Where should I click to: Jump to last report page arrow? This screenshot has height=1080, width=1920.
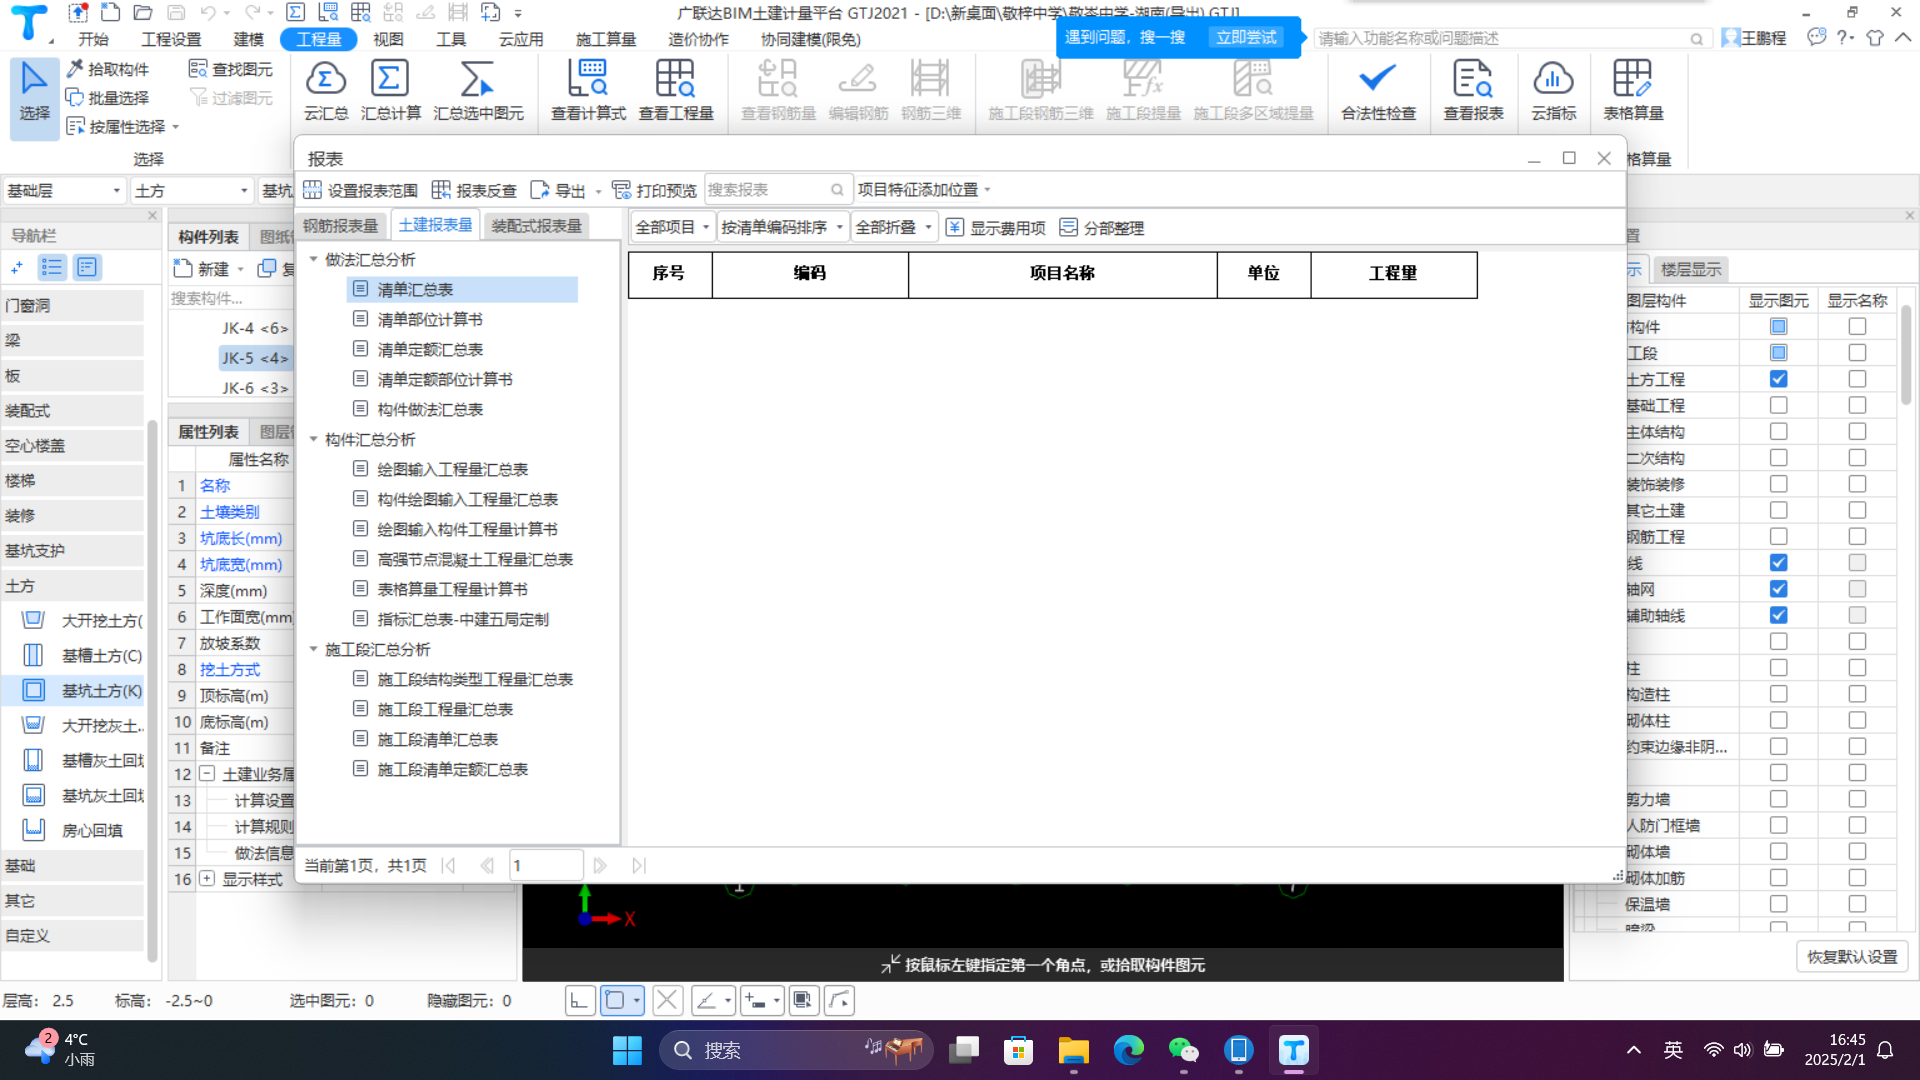click(639, 866)
